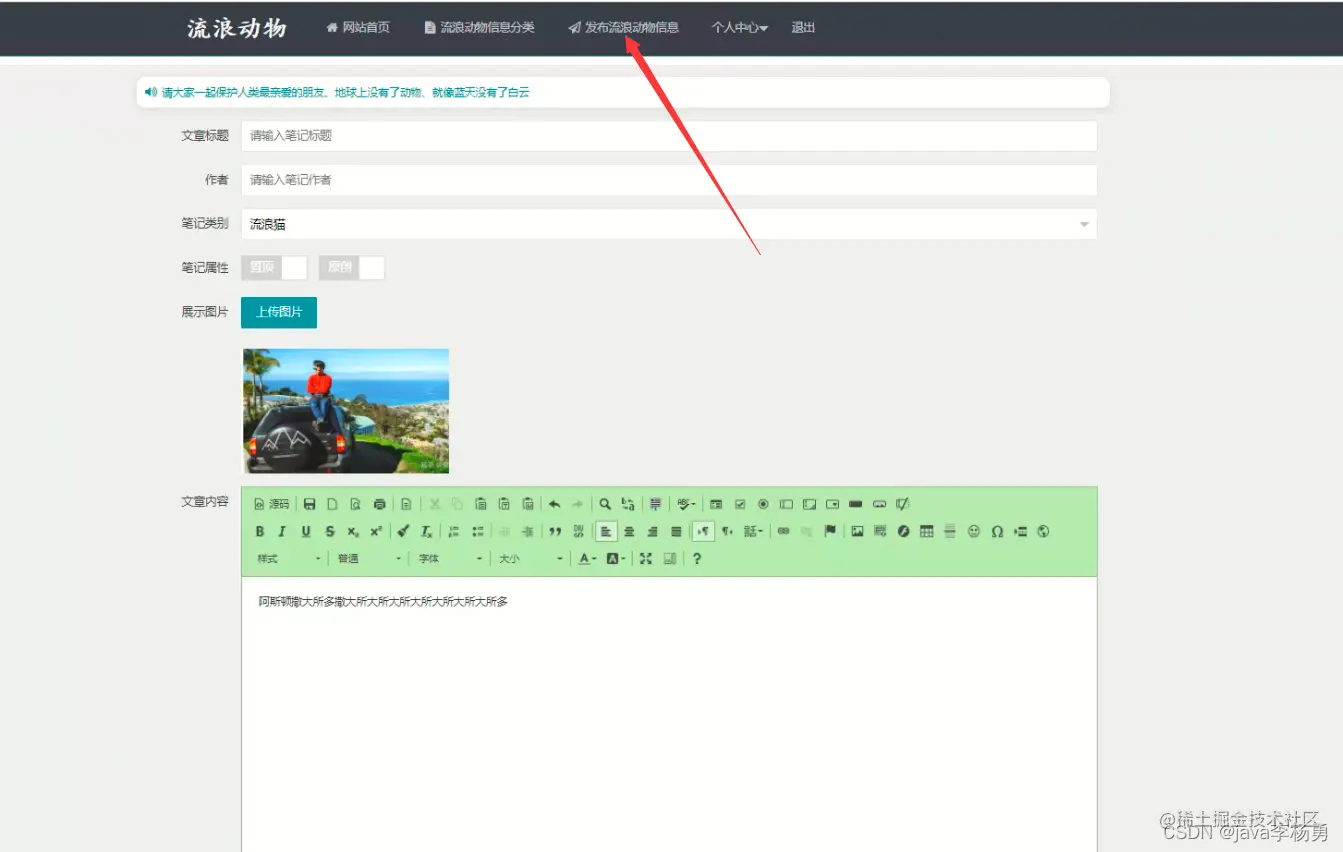This screenshot has width=1343, height=852.
Task: Click the Save disk icon in editor toolbar
Action: [309, 504]
